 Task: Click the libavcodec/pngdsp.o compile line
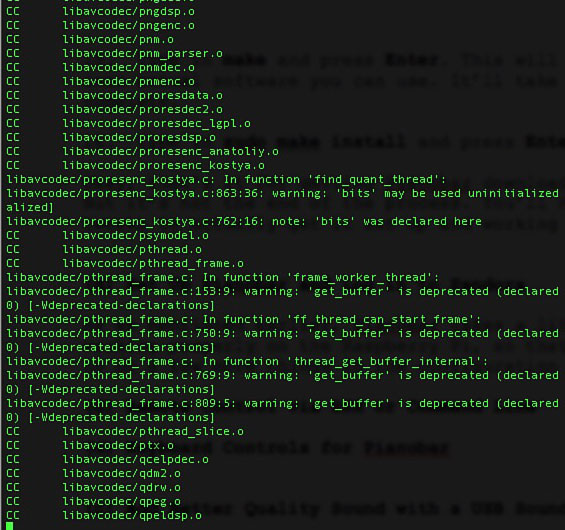(x=101, y=12)
